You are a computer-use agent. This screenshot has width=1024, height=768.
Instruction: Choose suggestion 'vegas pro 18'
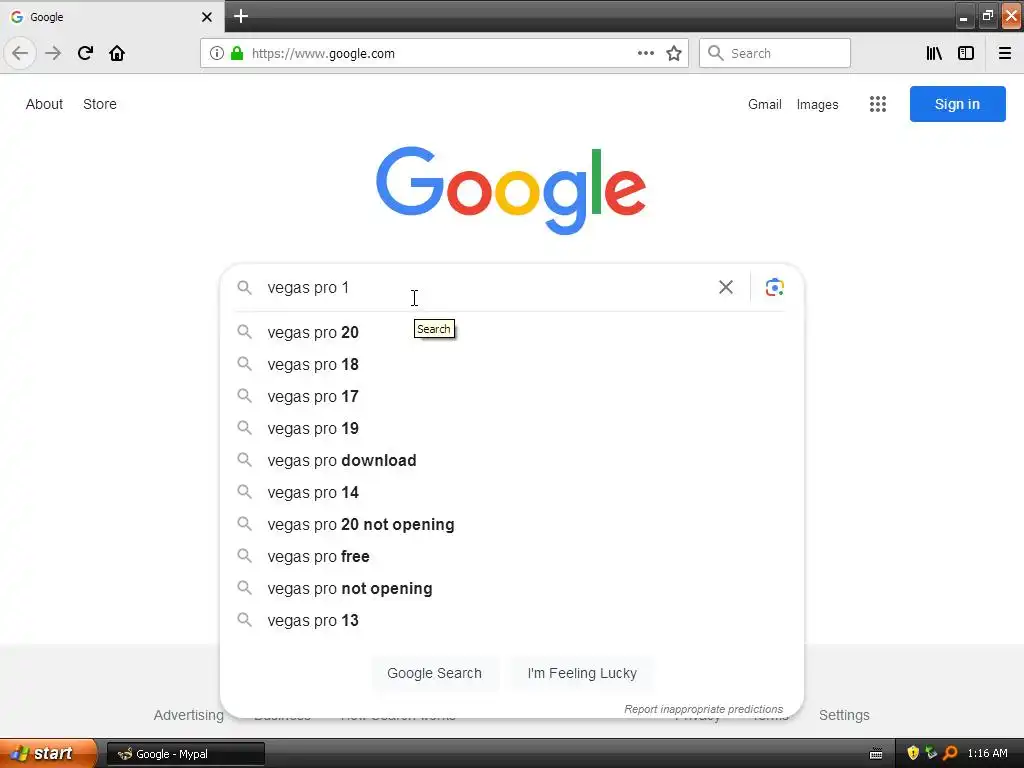click(x=511, y=364)
